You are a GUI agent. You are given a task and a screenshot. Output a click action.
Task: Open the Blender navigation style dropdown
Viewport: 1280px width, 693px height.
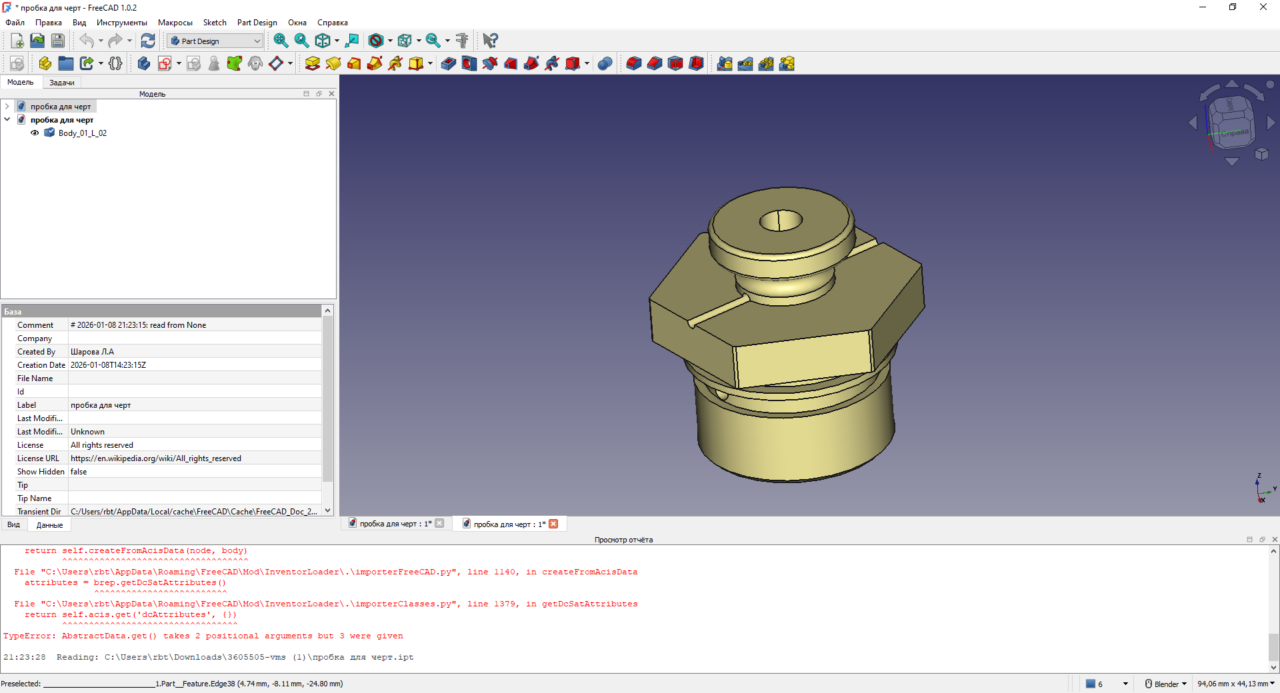(x=1166, y=684)
